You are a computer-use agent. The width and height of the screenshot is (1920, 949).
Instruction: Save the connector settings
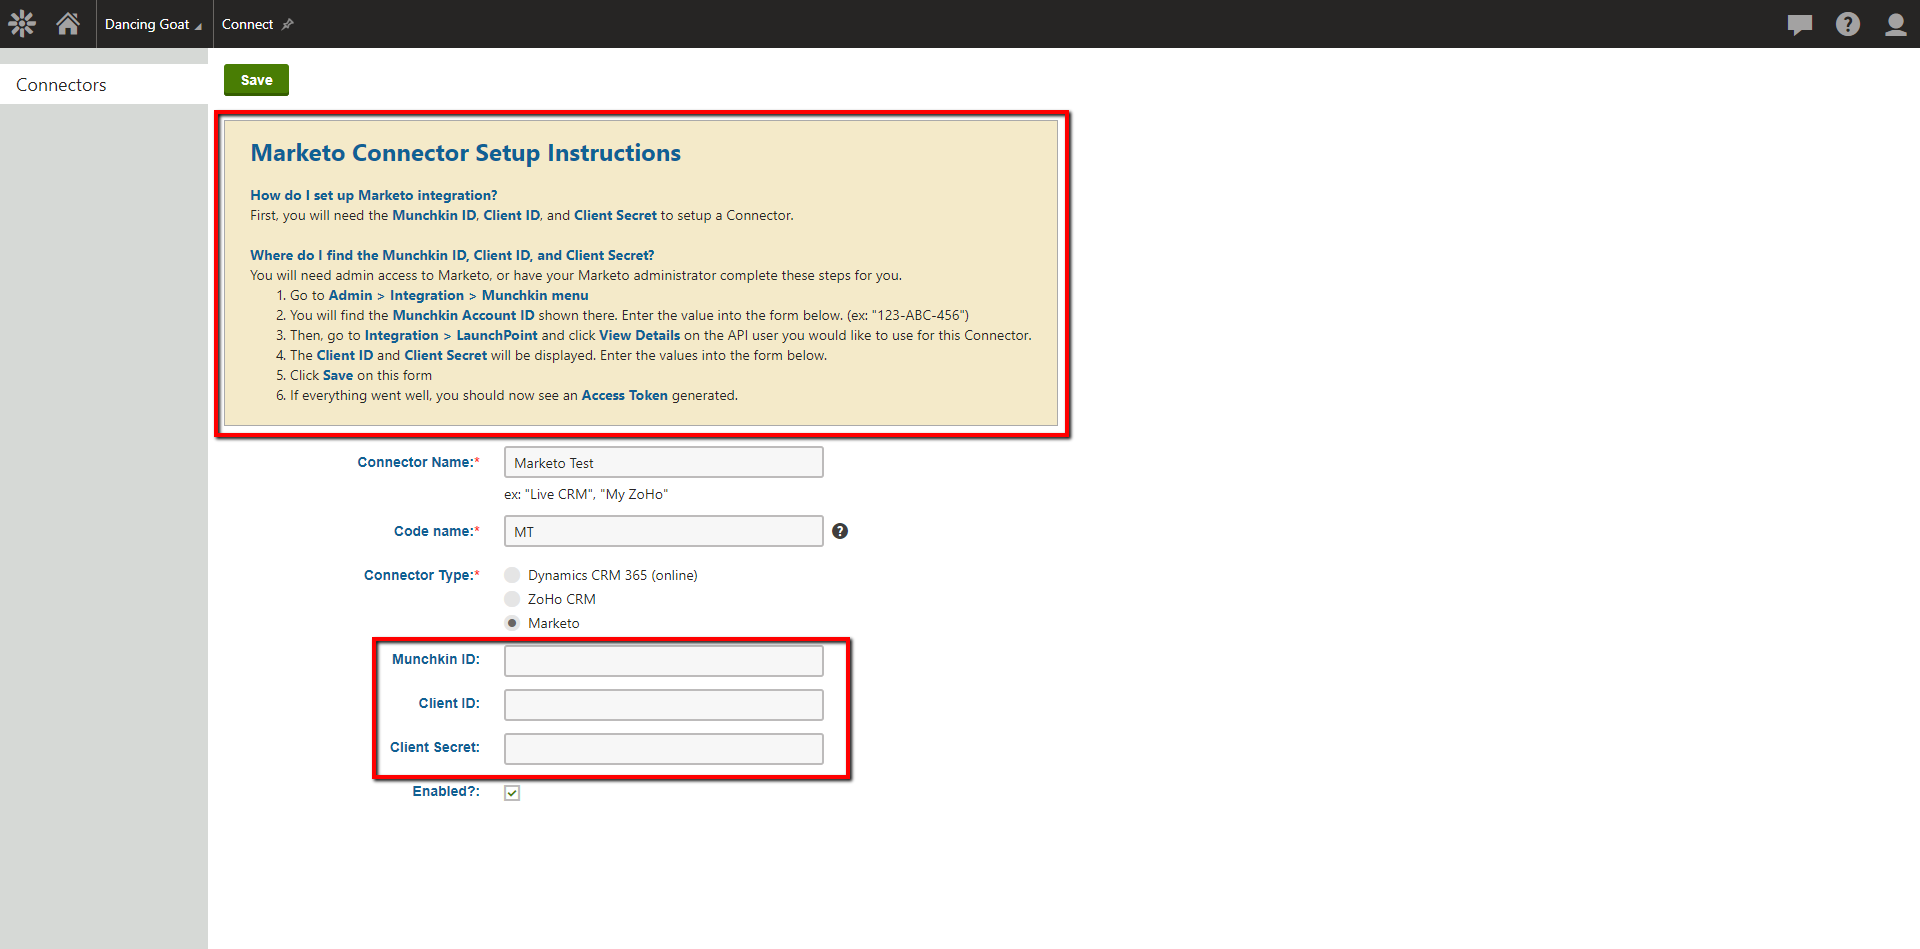click(x=256, y=80)
